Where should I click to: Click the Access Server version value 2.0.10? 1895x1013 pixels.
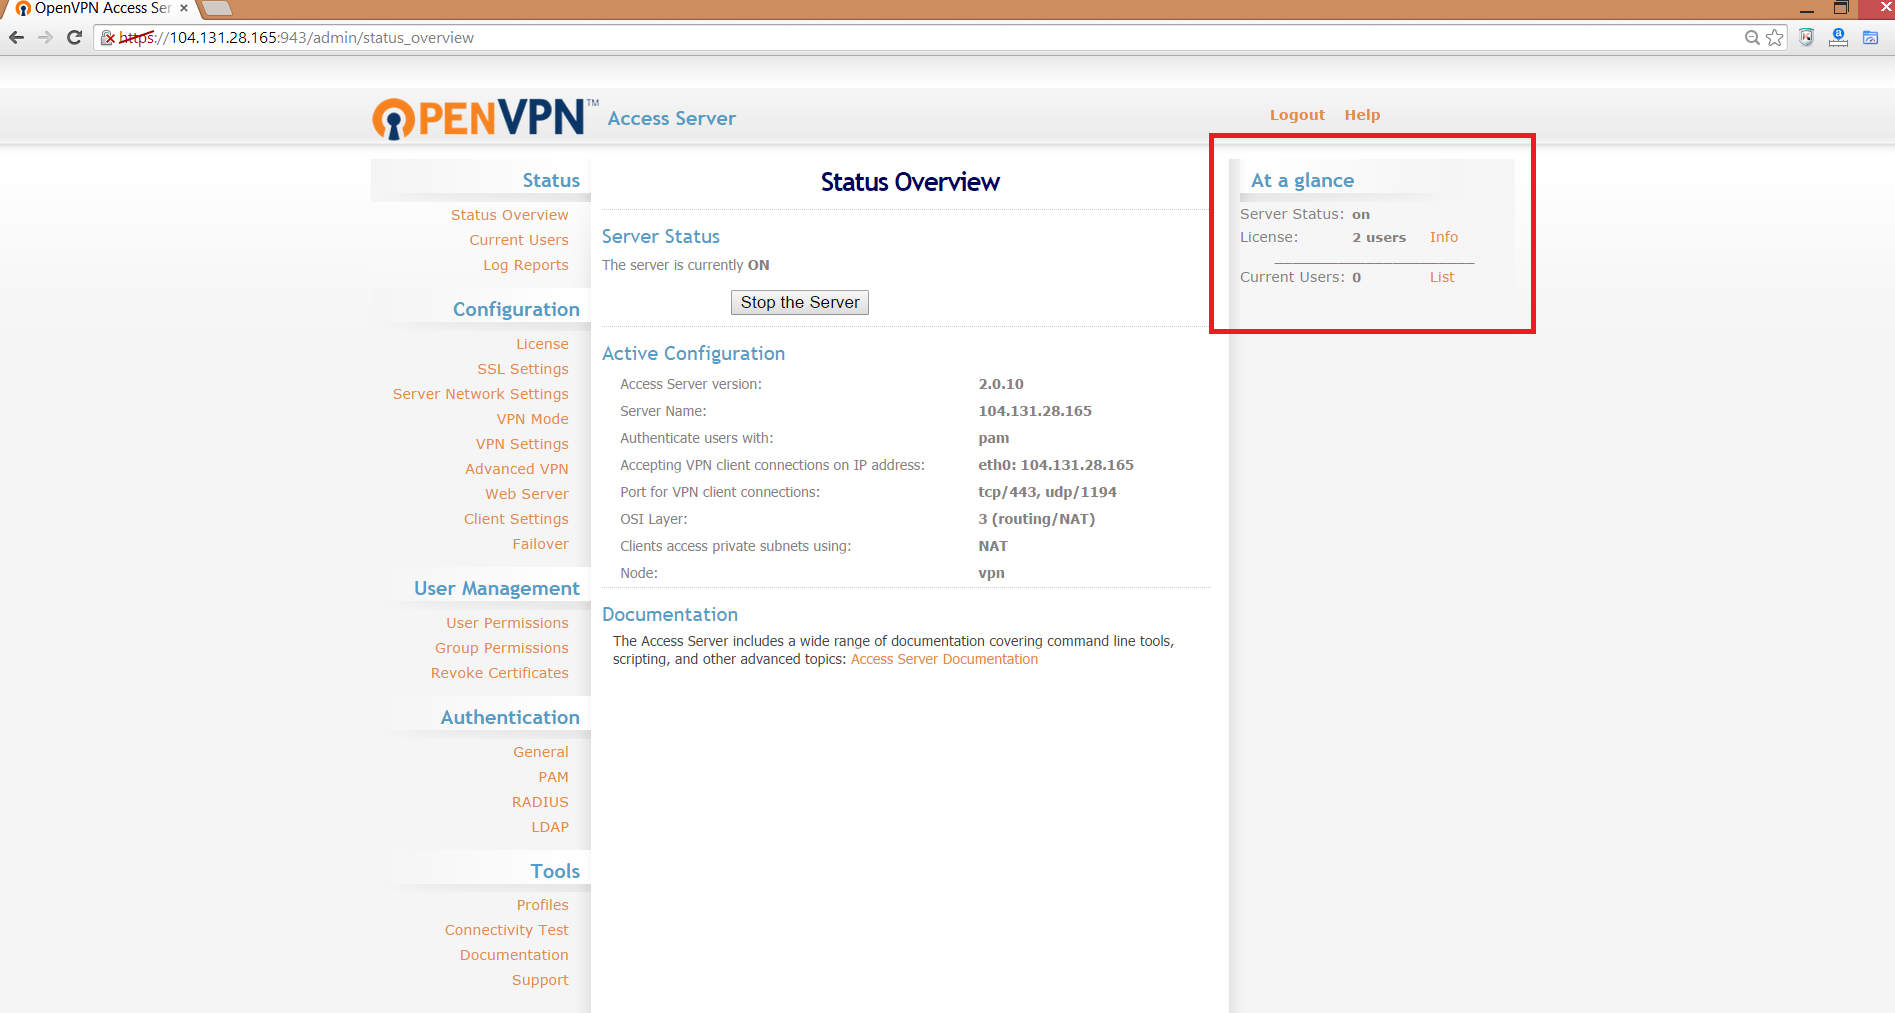pos(1001,384)
